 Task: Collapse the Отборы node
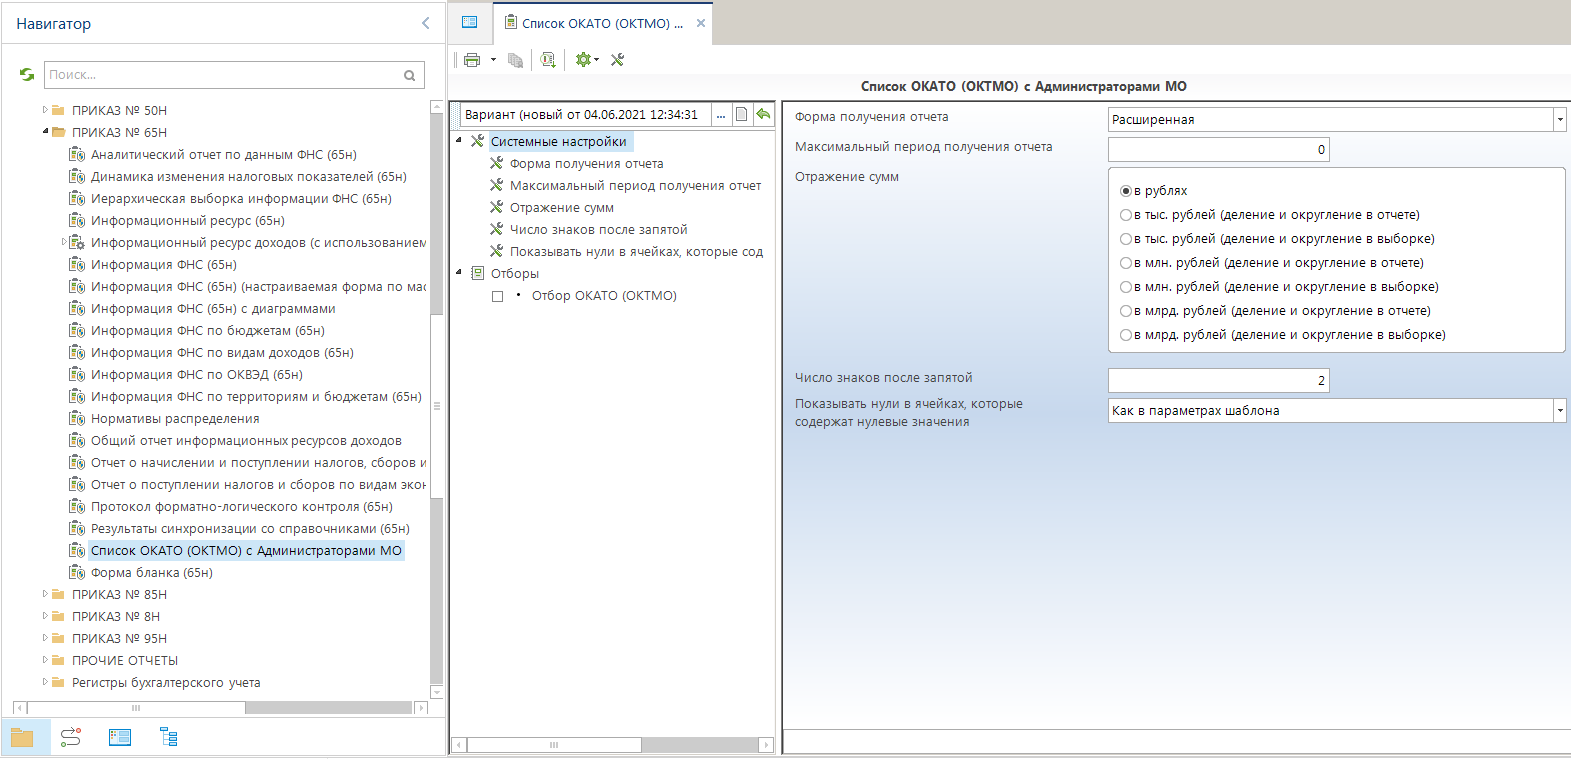(x=459, y=273)
